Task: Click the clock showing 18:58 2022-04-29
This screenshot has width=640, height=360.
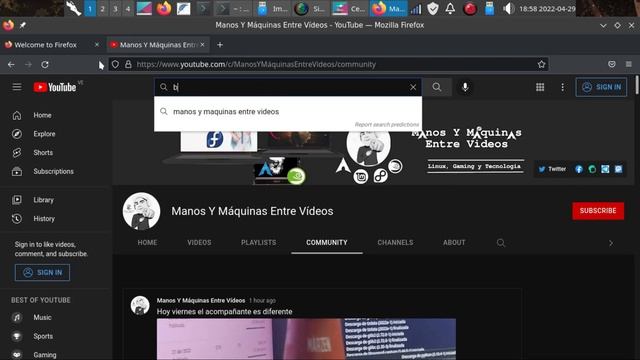Action: tap(547, 9)
